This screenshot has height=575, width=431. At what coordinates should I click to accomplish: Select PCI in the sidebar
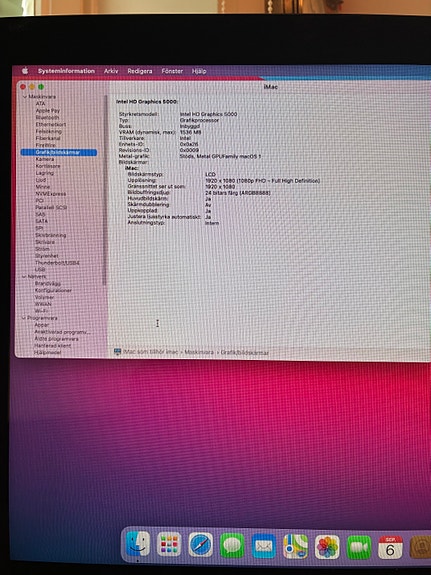pyautogui.click(x=39, y=201)
